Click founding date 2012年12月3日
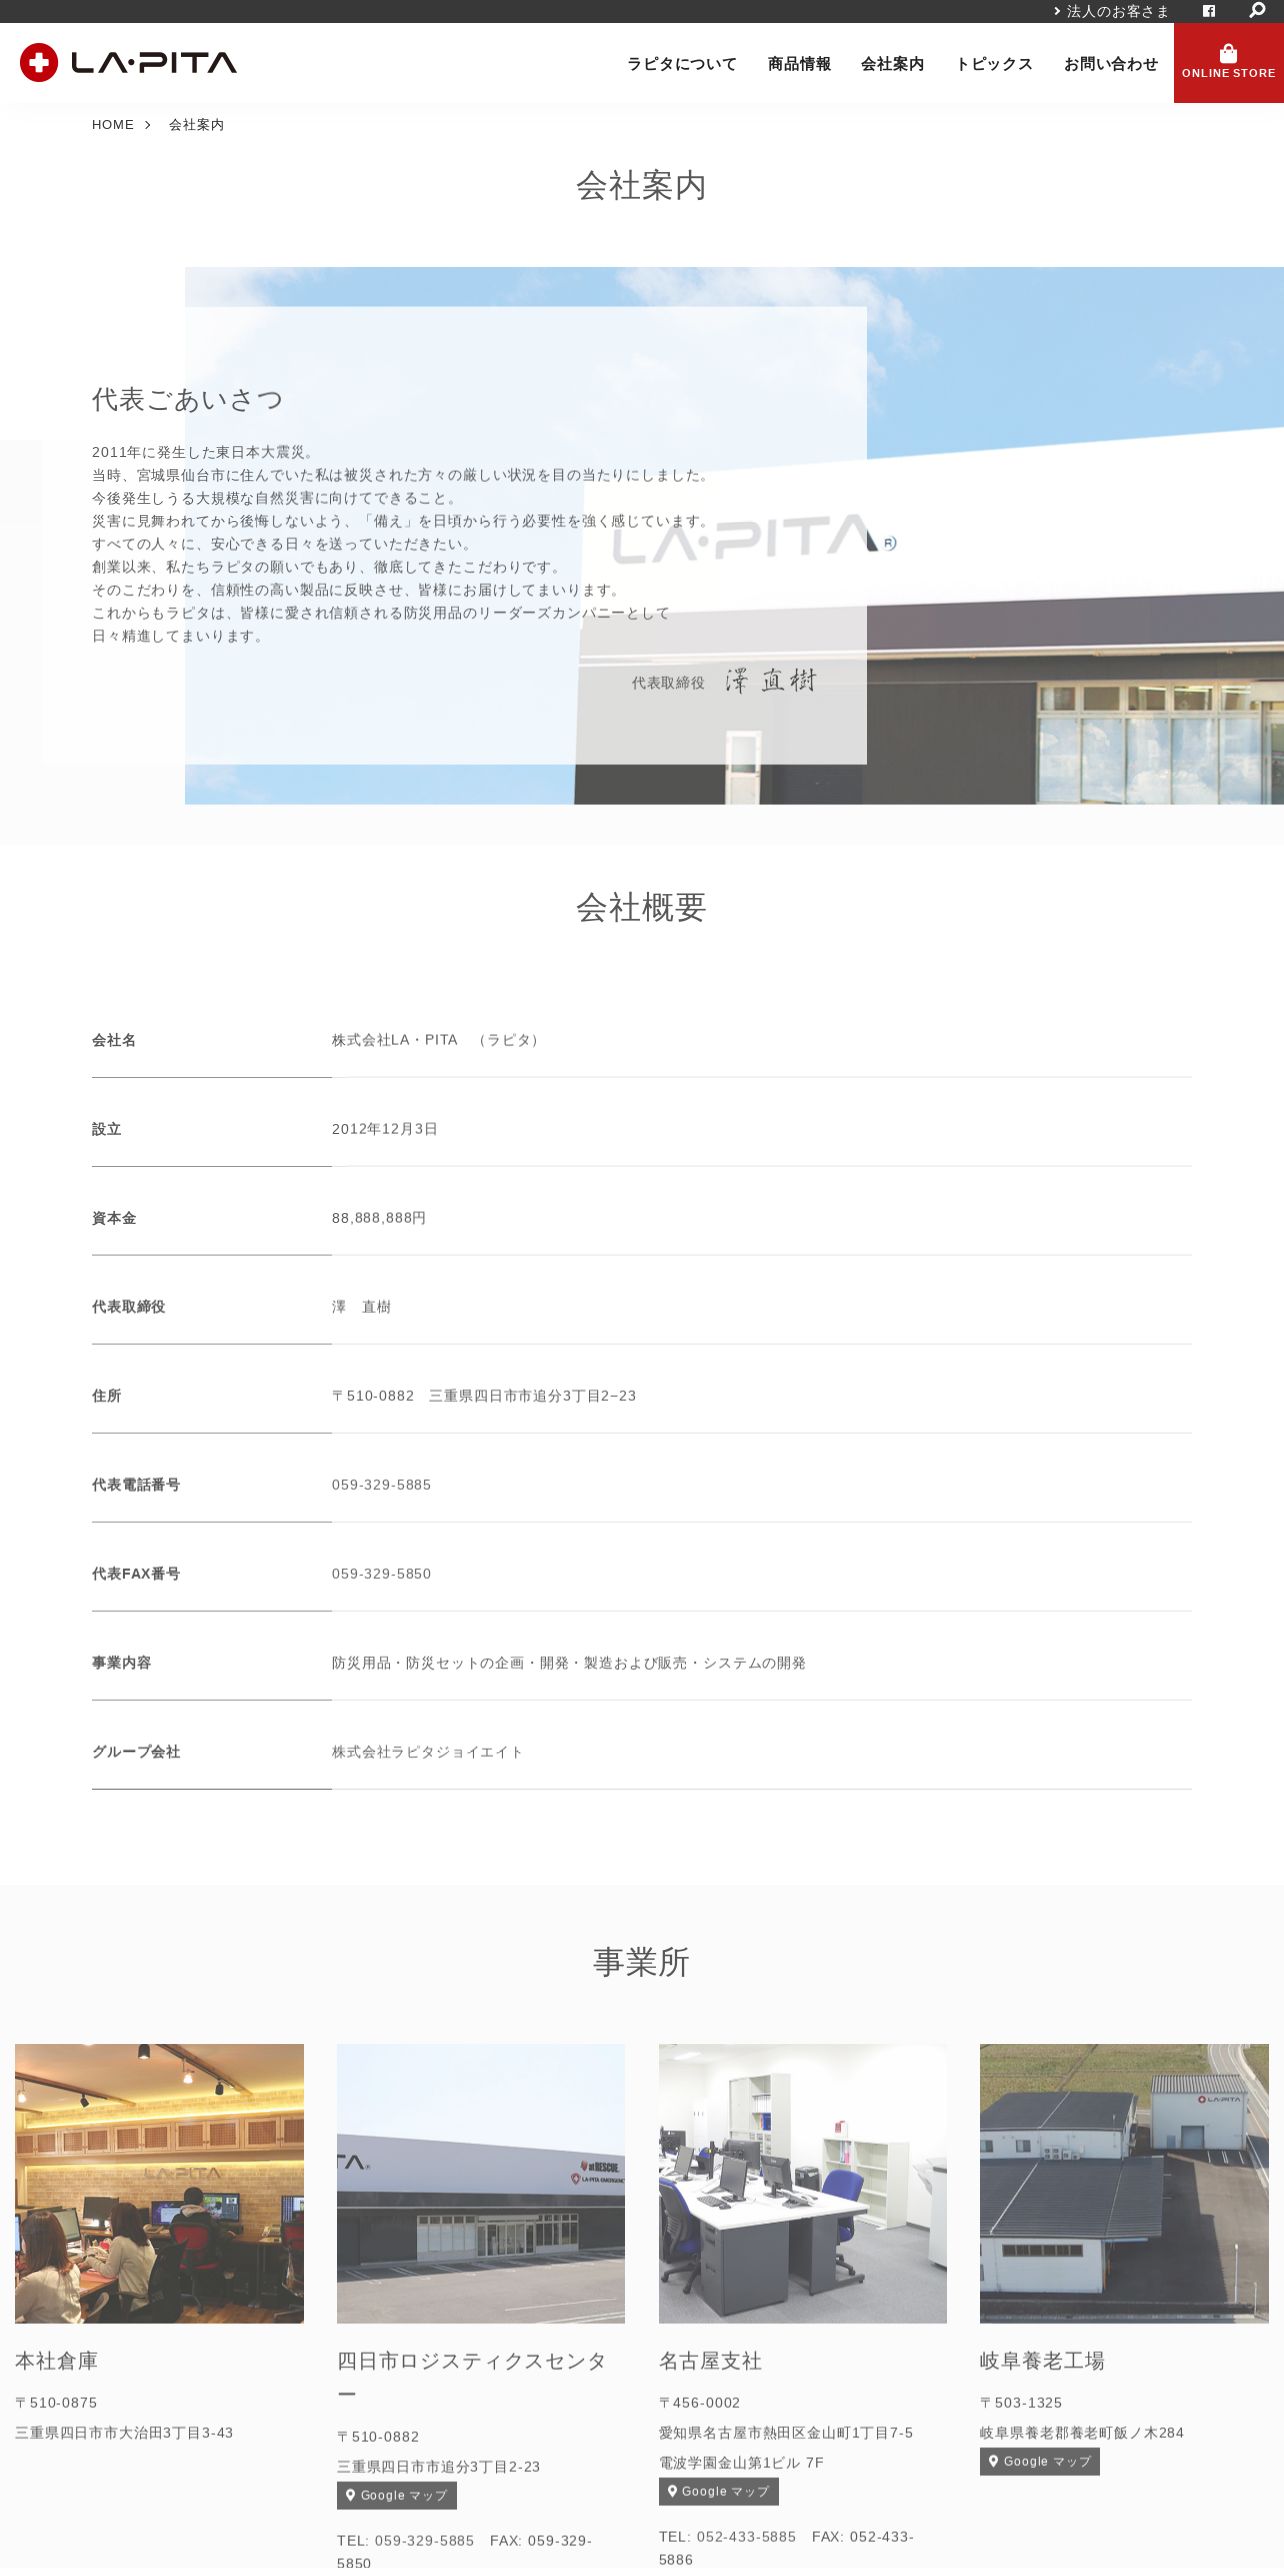The width and height of the screenshot is (1284, 2568). (x=385, y=1129)
